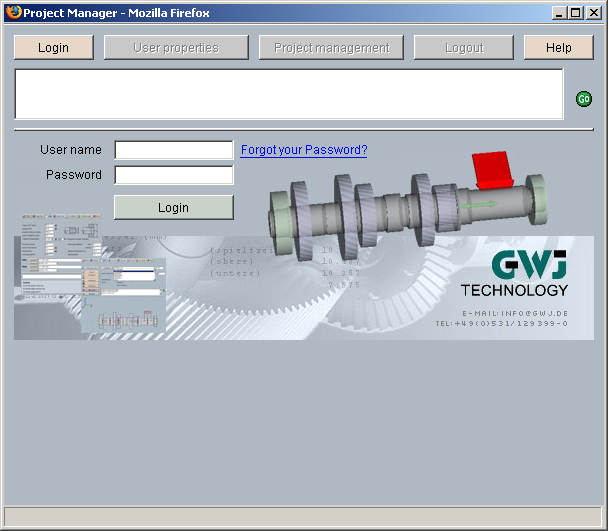Screen dimensions: 608x531
Task: Click the red arrow on the shaft
Action: [x=491, y=170]
